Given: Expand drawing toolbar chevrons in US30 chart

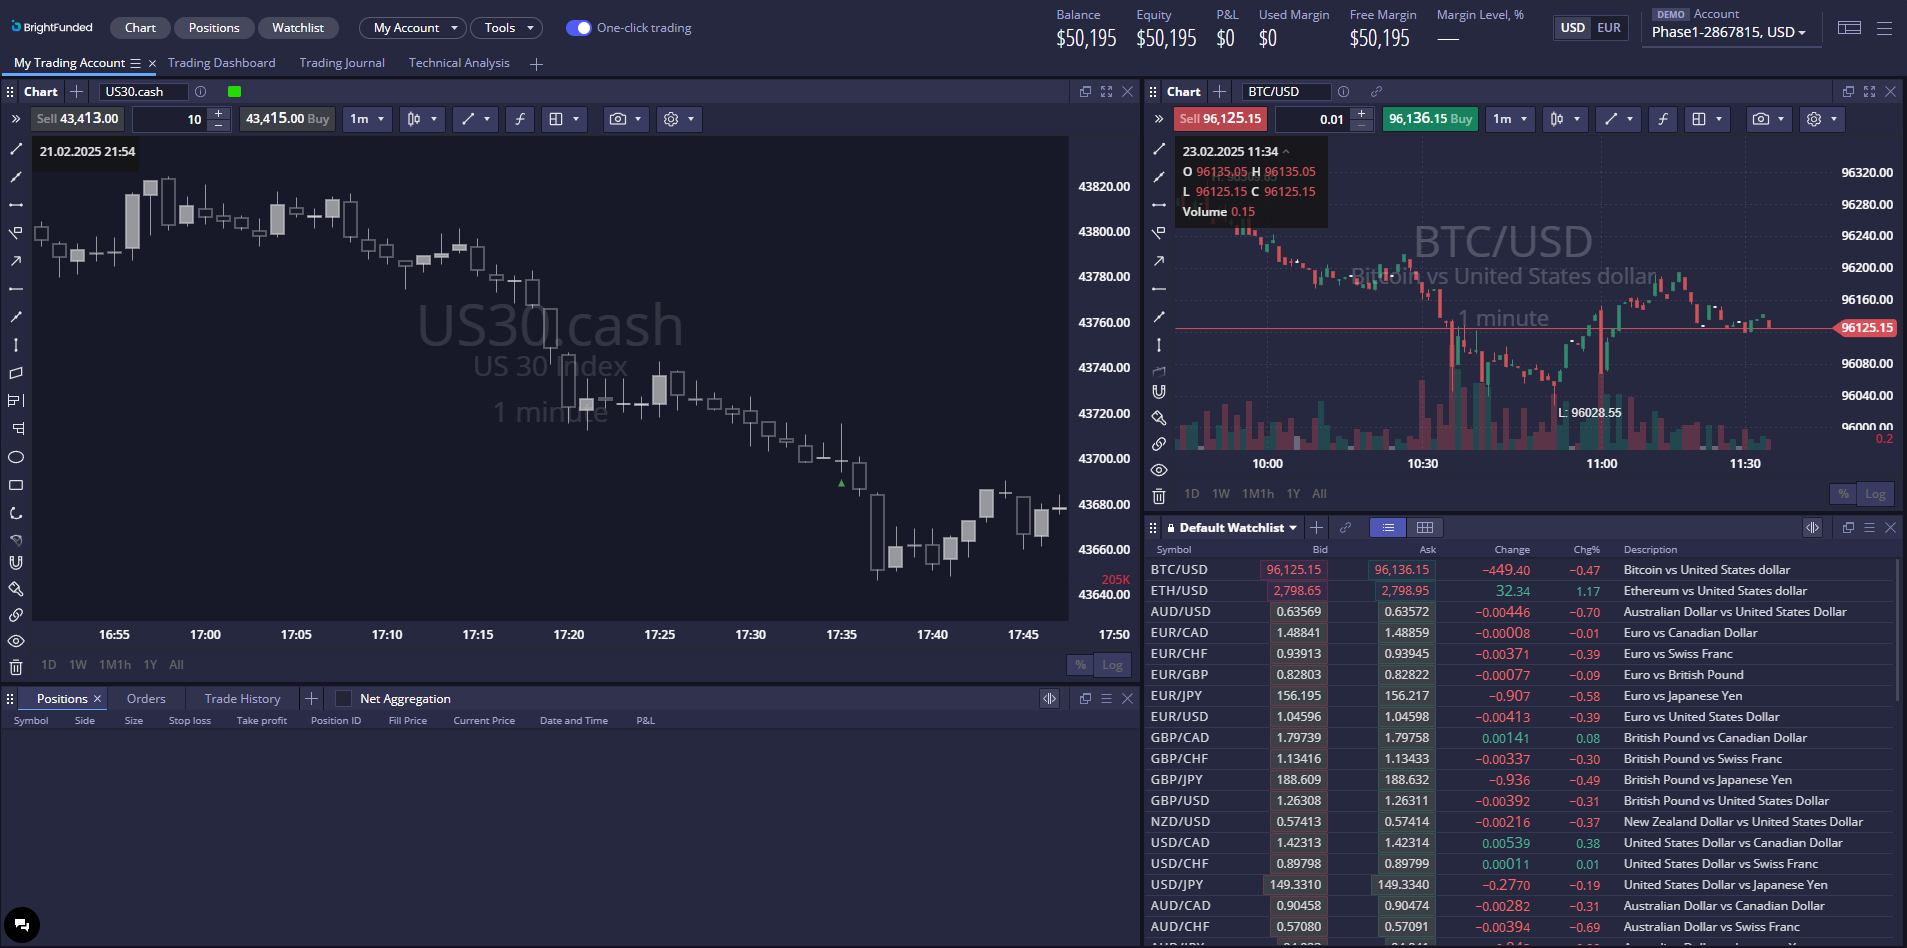Looking at the screenshot, I should [x=16, y=119].
